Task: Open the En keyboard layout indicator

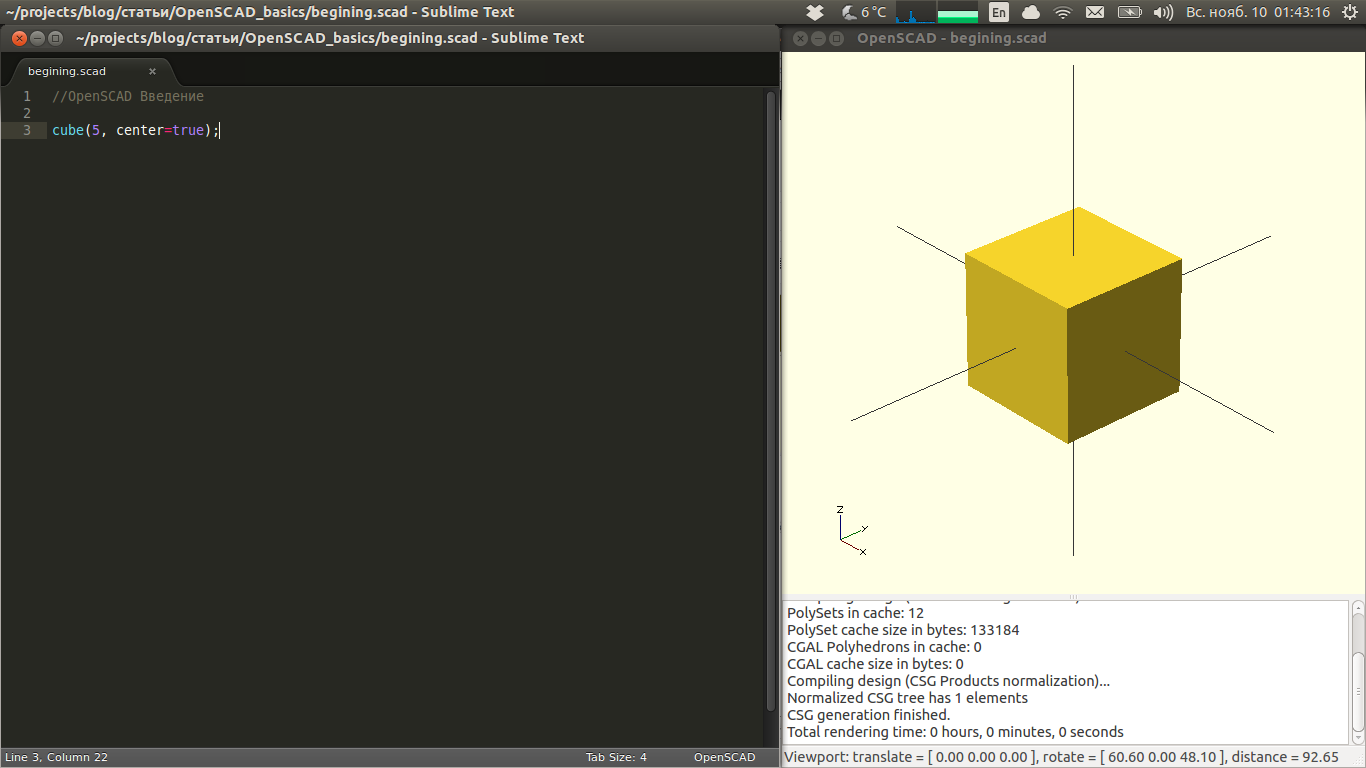Action: (999, 12)
